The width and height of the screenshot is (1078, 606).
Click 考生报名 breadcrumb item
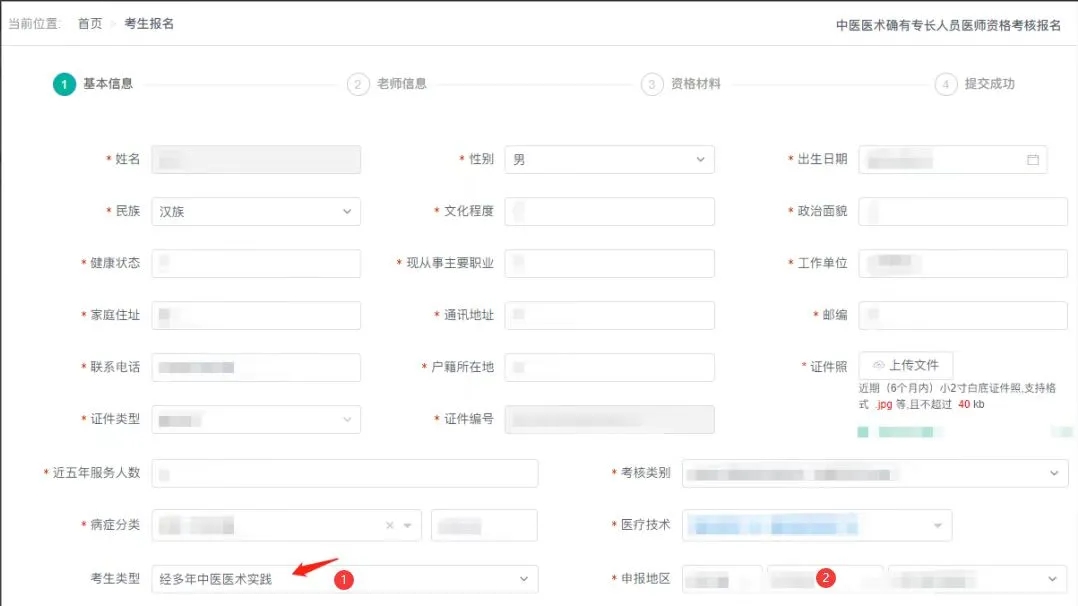click(x=149, y=24)
